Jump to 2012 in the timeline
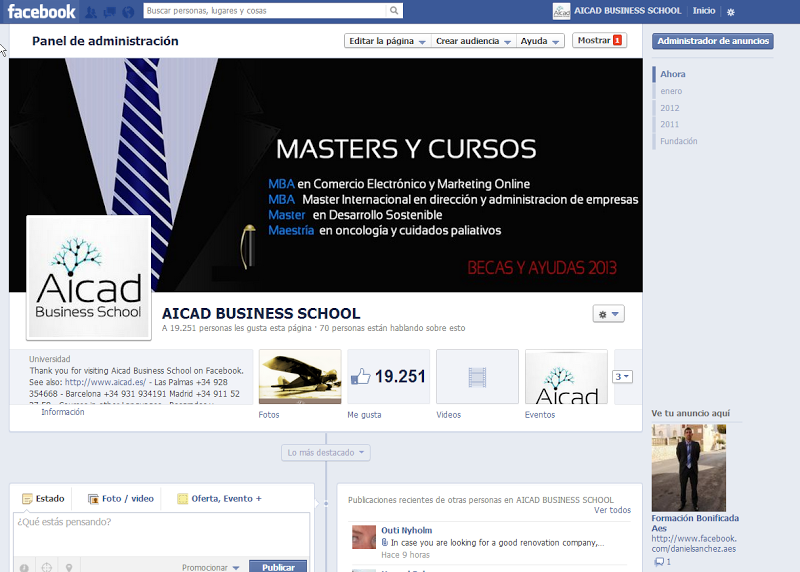The width and height of the screenshot is (800, 572). [669, 108]
